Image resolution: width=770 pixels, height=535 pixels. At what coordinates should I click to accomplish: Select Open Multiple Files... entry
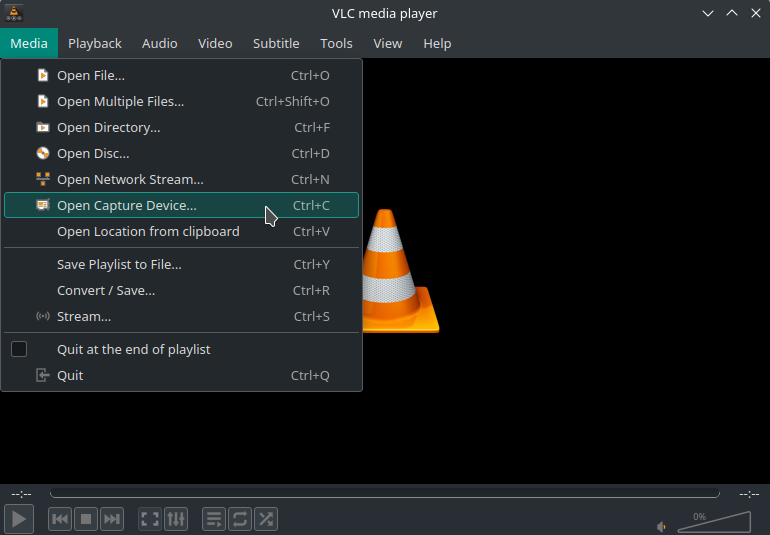pyautogui.click(x=182, y=101)
